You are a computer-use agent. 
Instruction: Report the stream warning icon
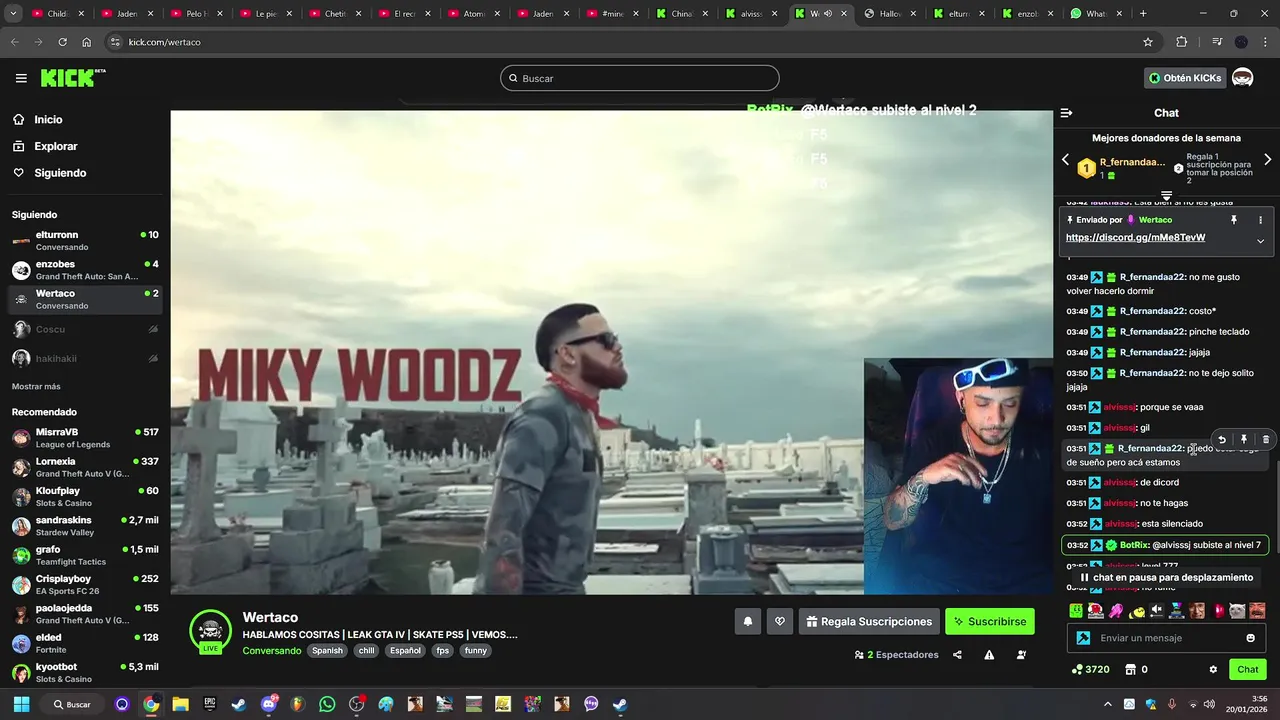coord(989,655)
